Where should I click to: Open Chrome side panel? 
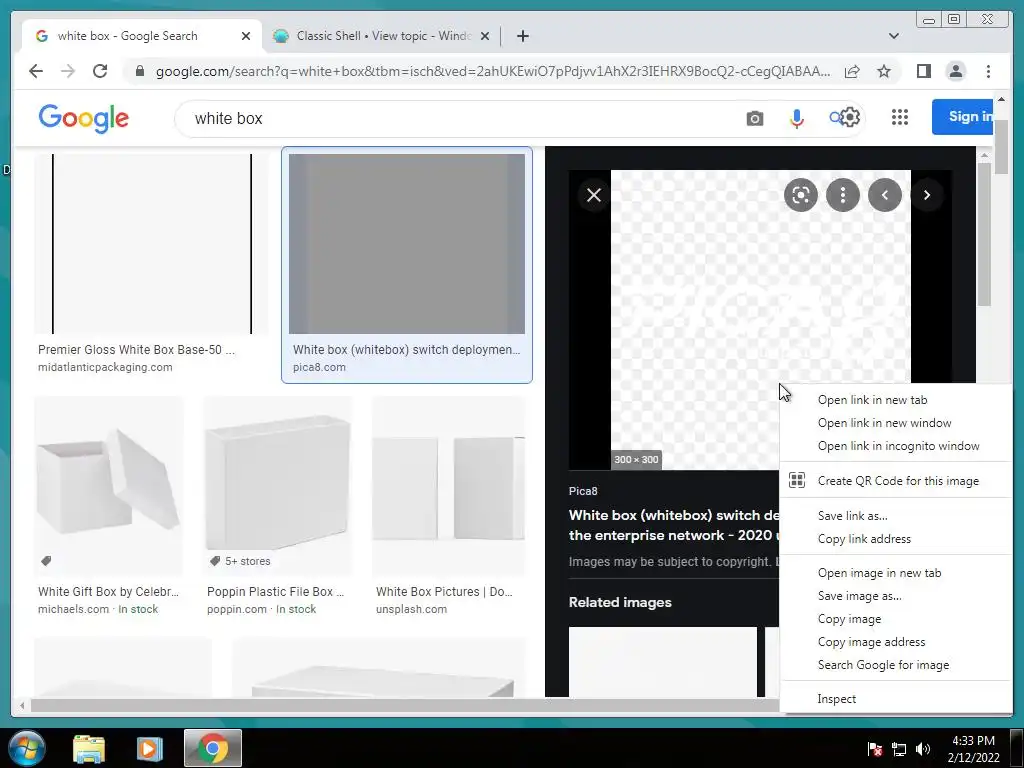click(x=923, y=71)
